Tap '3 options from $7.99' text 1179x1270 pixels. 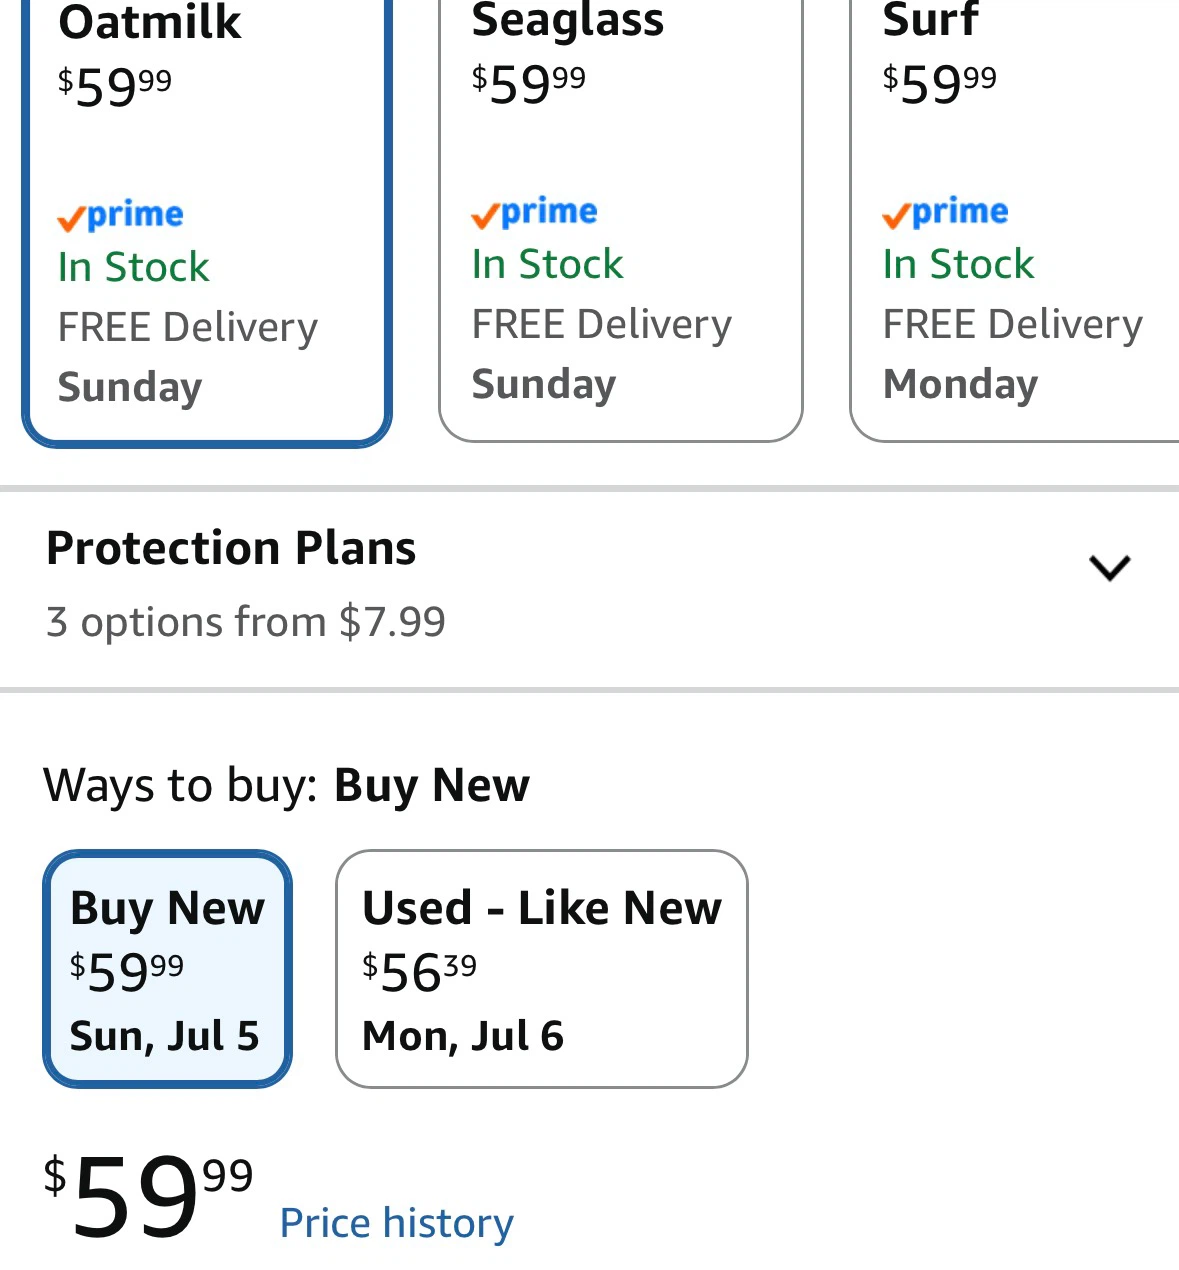click(246, 622)
